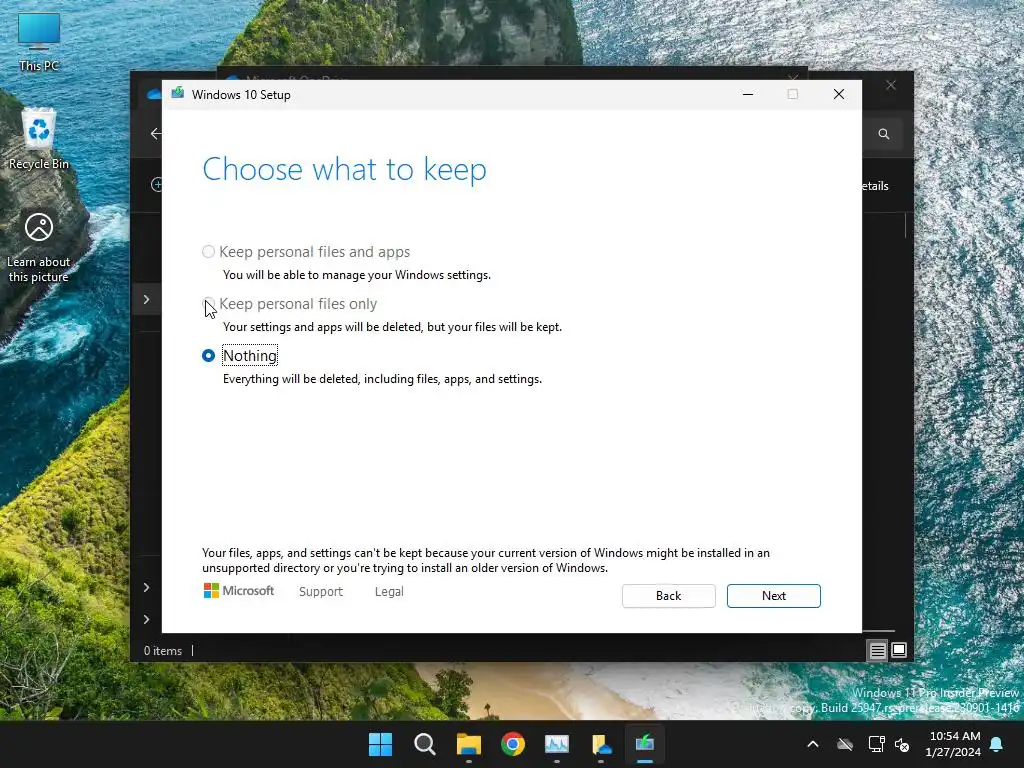Click Learn about this picture icon
This screenshot has width=1024, height=768.
[39, 248]
